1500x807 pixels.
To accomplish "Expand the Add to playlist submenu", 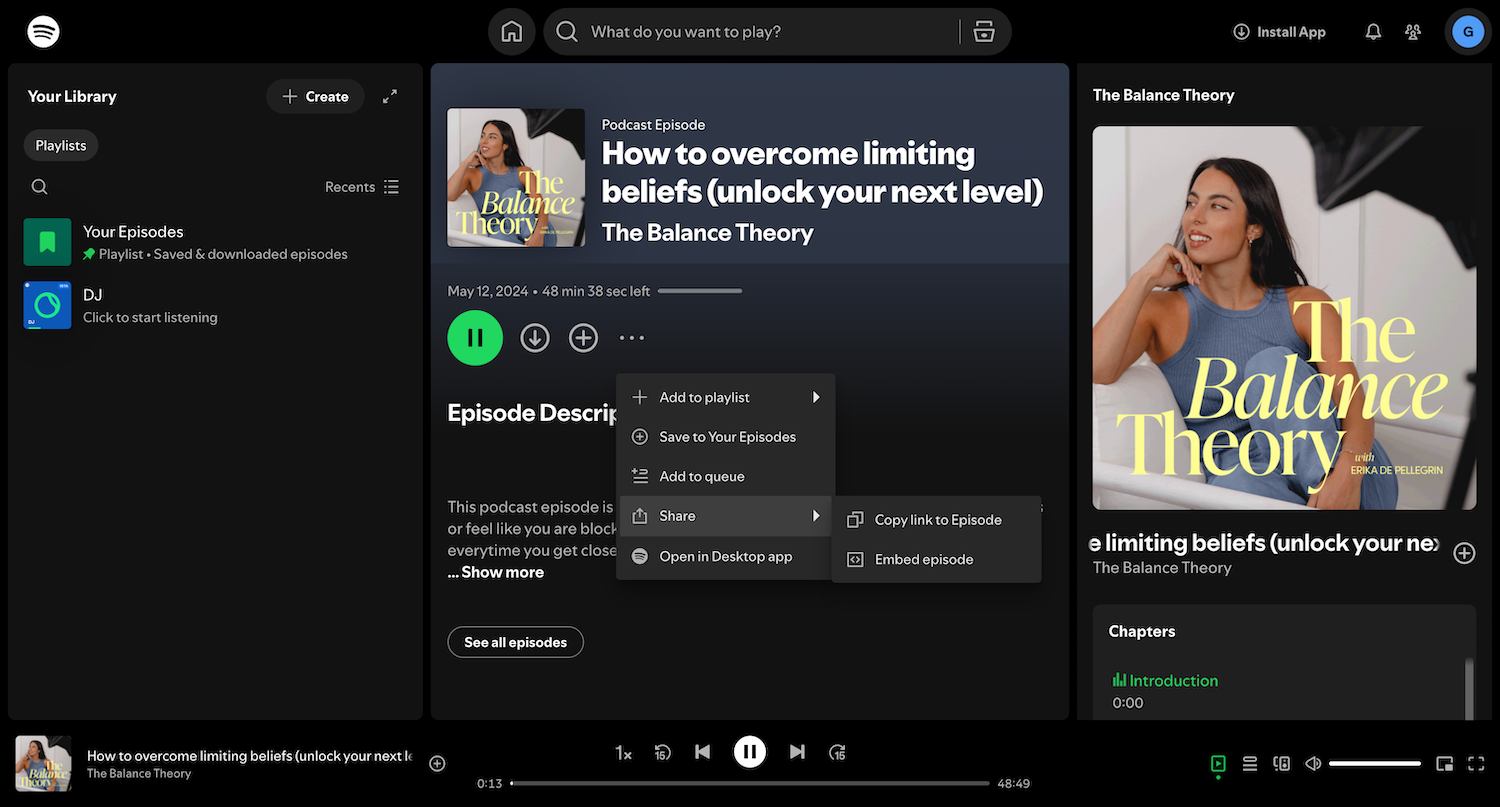I will (x=726, y=397).
